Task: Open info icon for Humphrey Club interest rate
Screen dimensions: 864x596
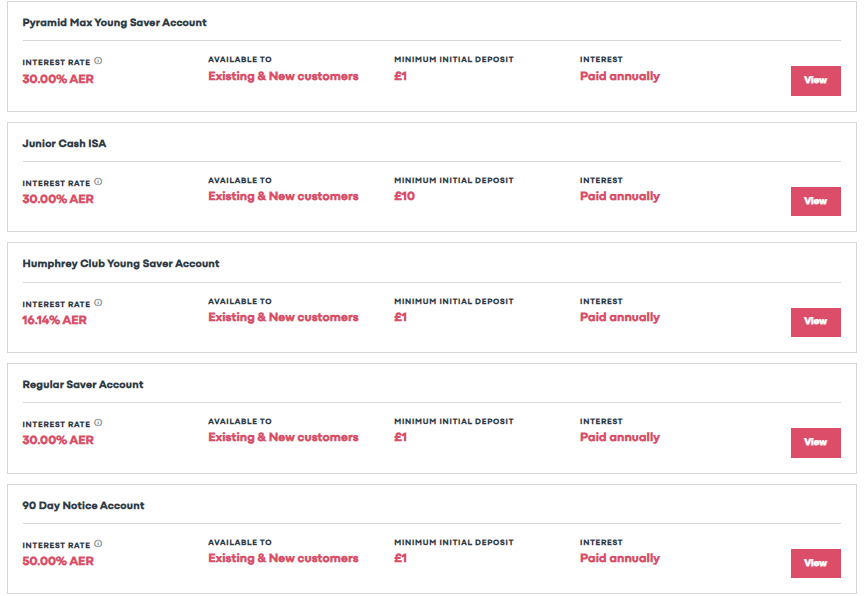Action: (x=98, y=303)
